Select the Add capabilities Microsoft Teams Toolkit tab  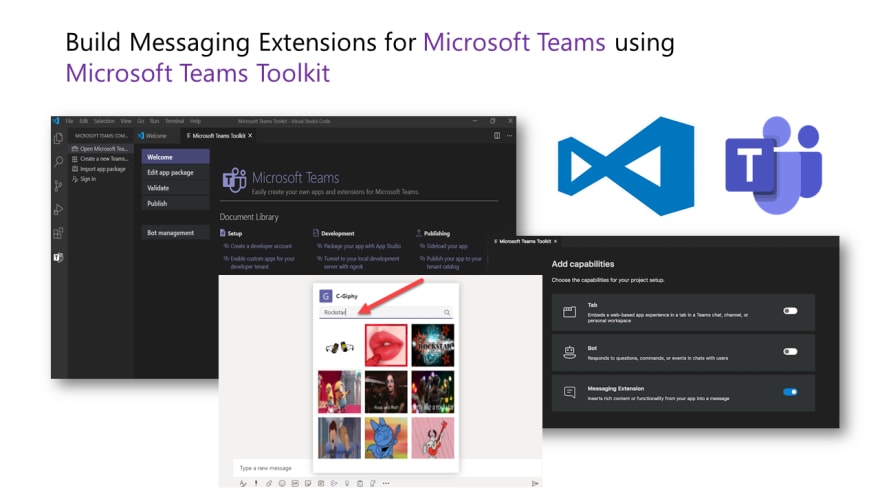[525, 241]
